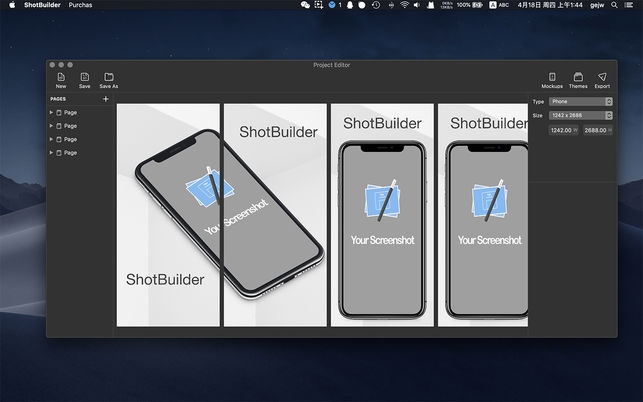This screenshot has height=402, width=643.
Task: Create a new project with the New icon
Action: point(61,80)
